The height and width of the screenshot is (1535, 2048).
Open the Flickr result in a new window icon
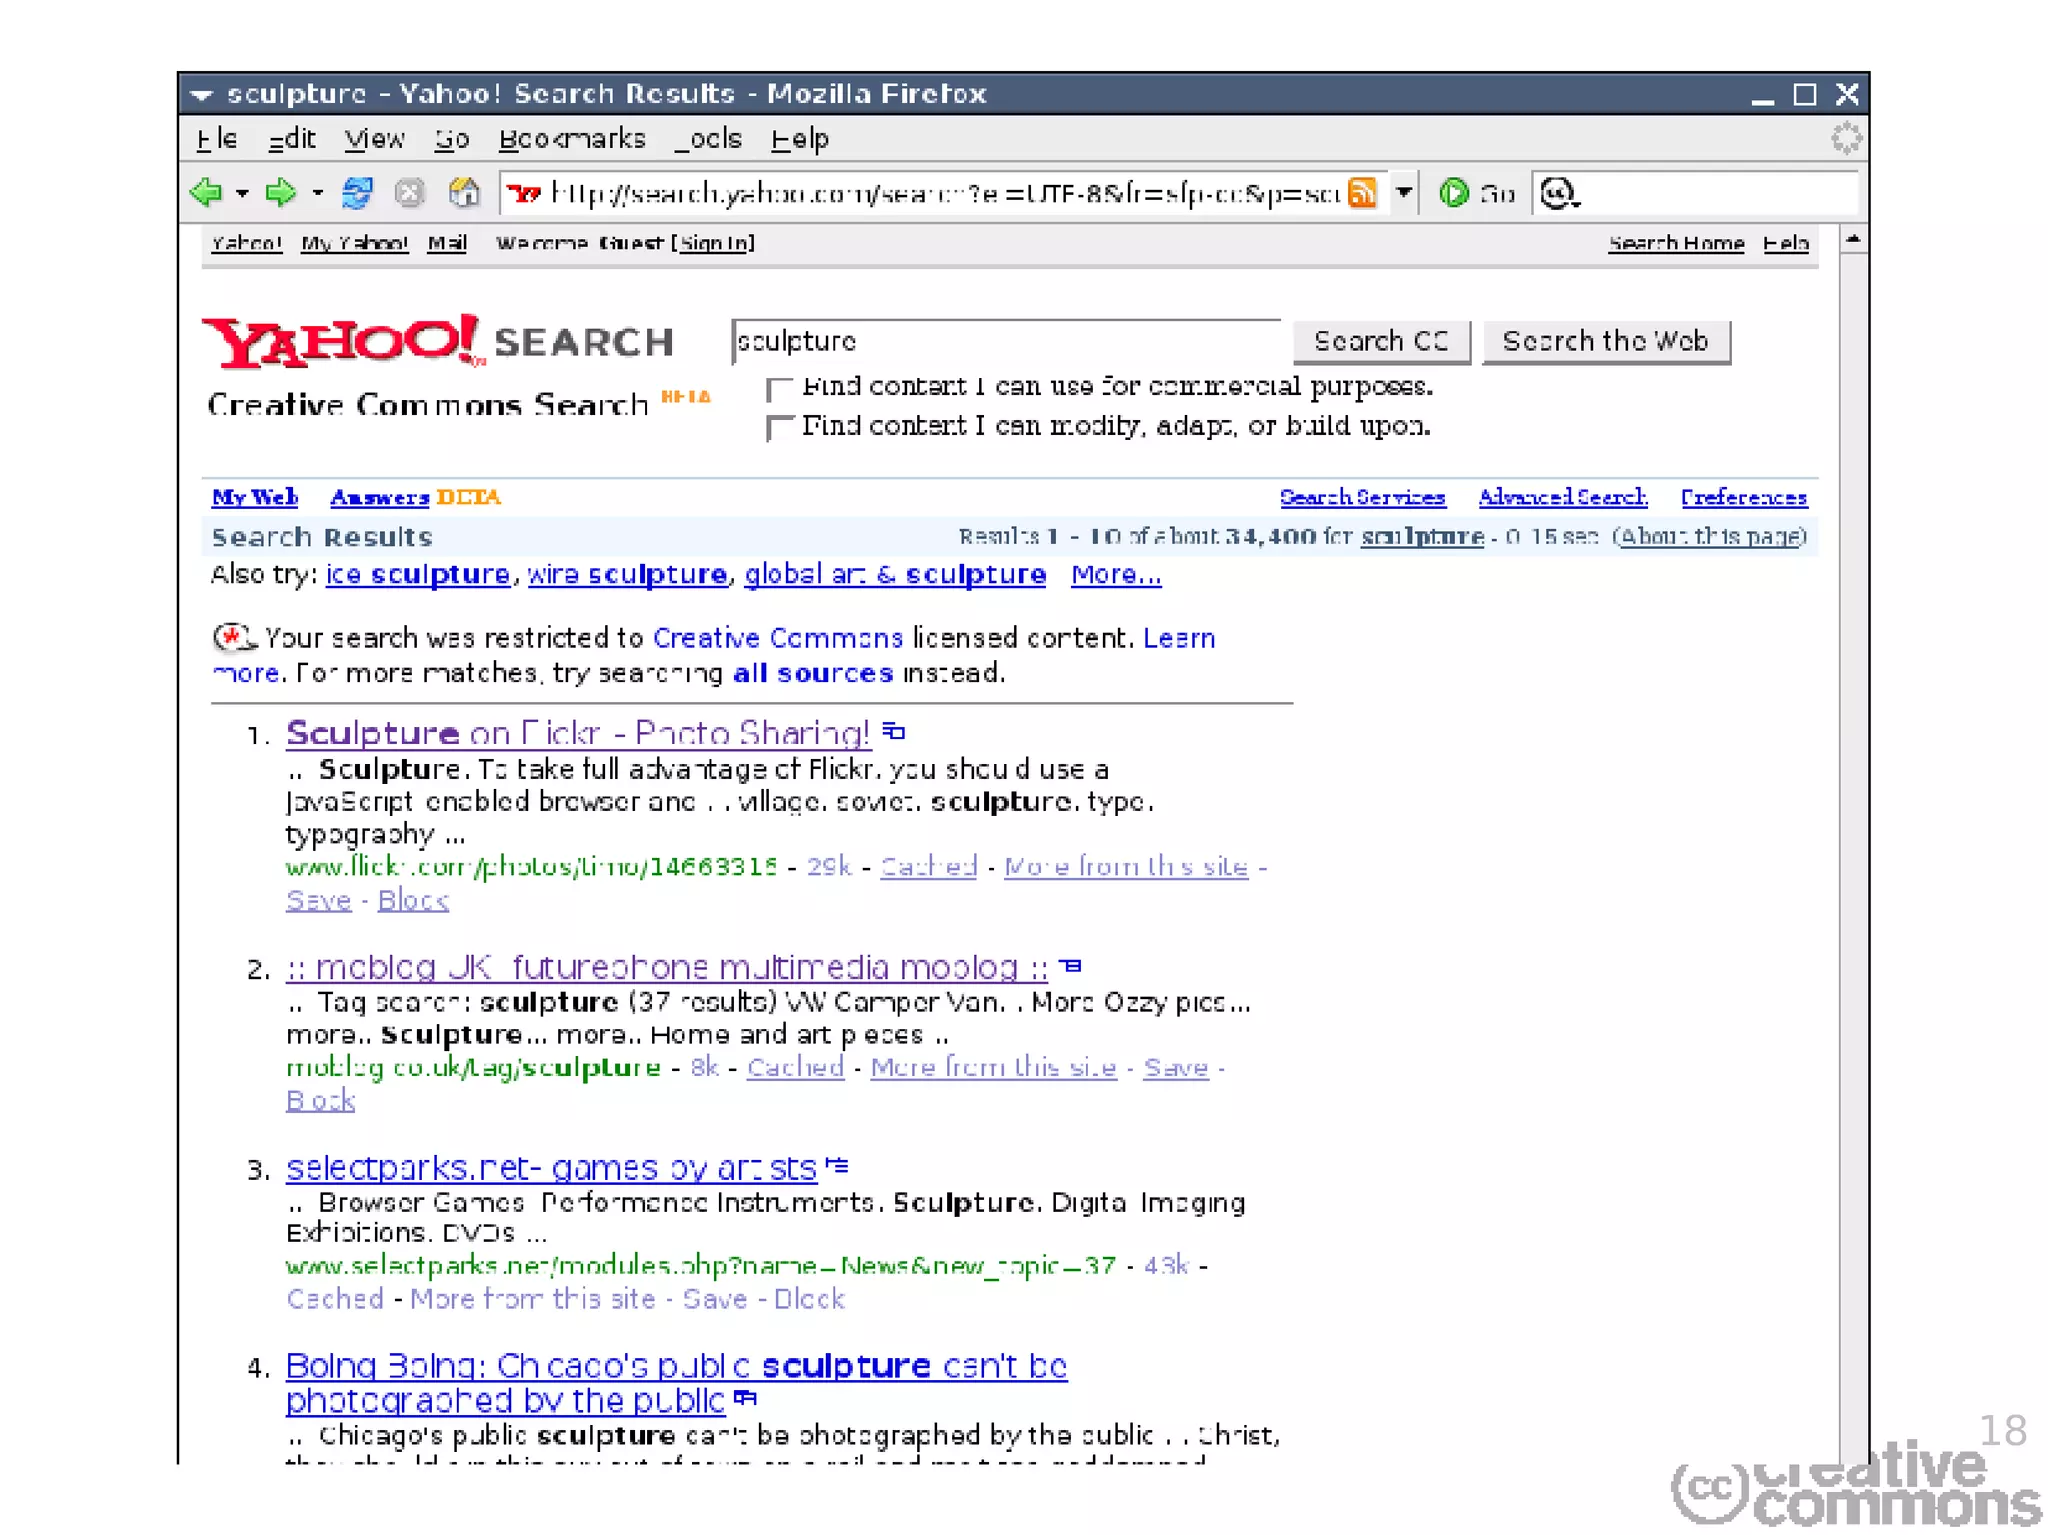pyautogui.click(x=895, y=732)
